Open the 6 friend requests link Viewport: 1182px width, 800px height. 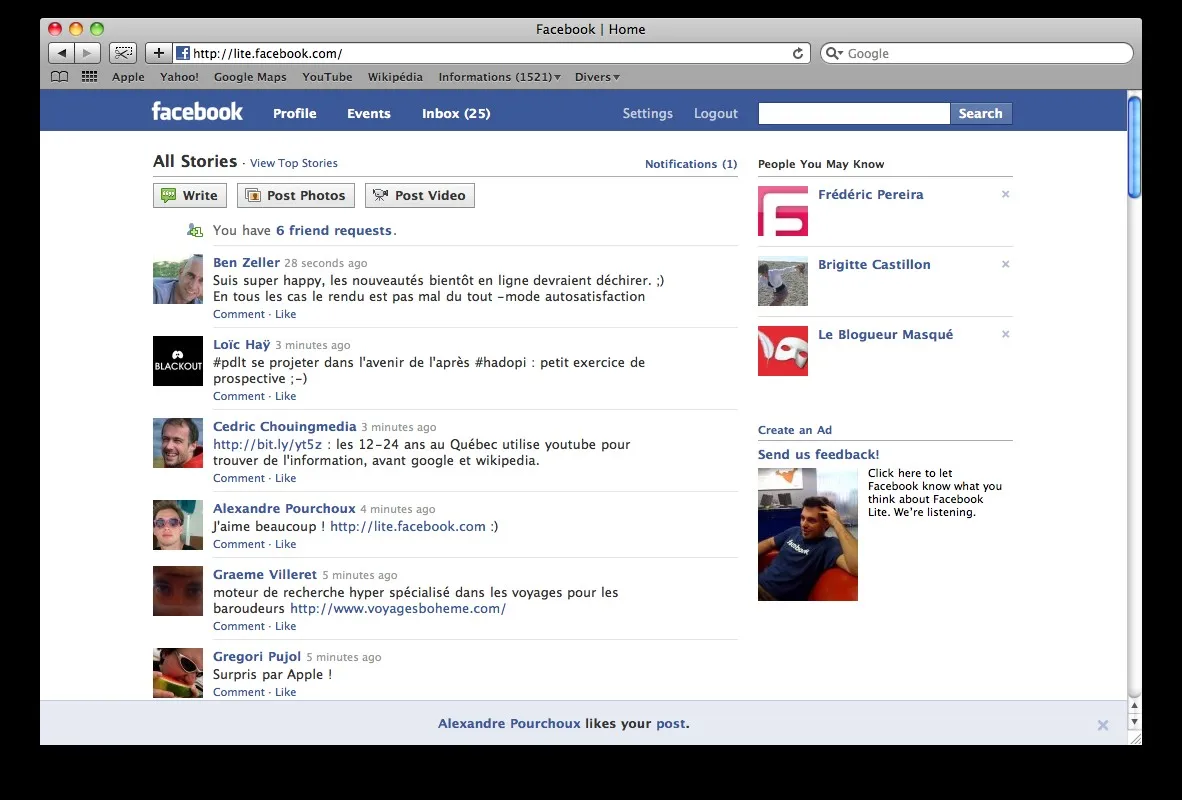click(334, 230)
